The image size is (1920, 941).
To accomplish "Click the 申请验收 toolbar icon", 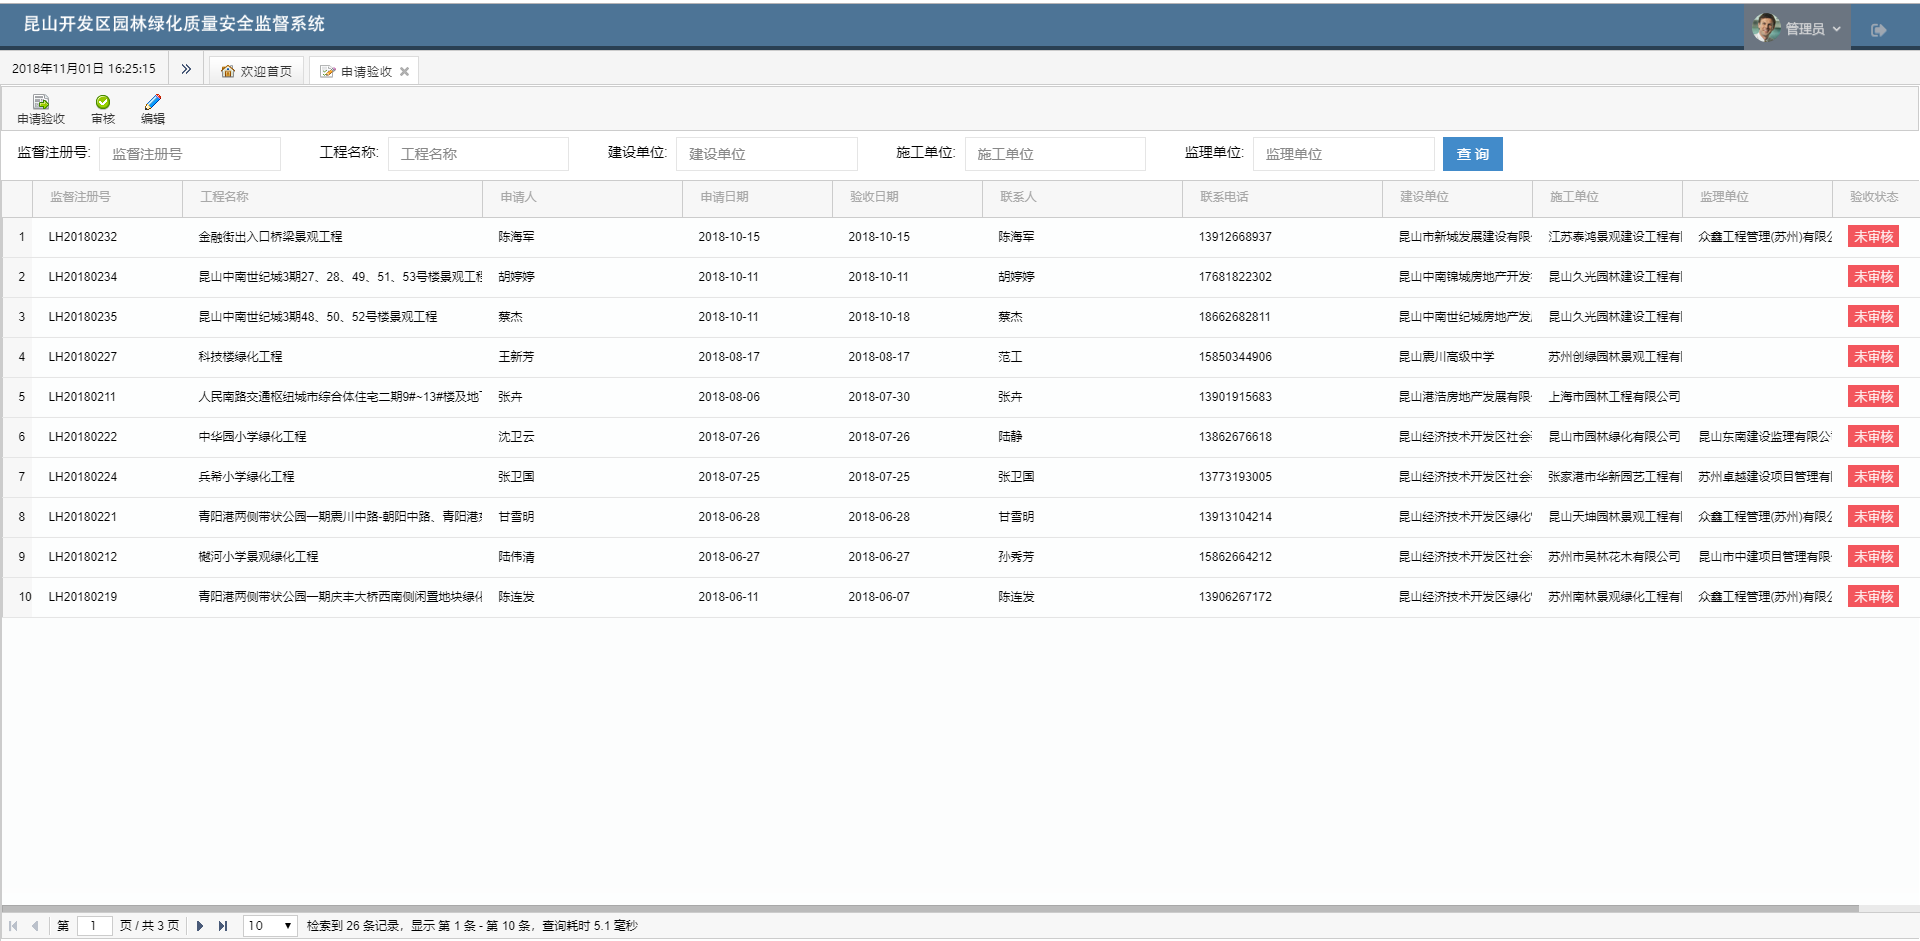I will [41, 103].
